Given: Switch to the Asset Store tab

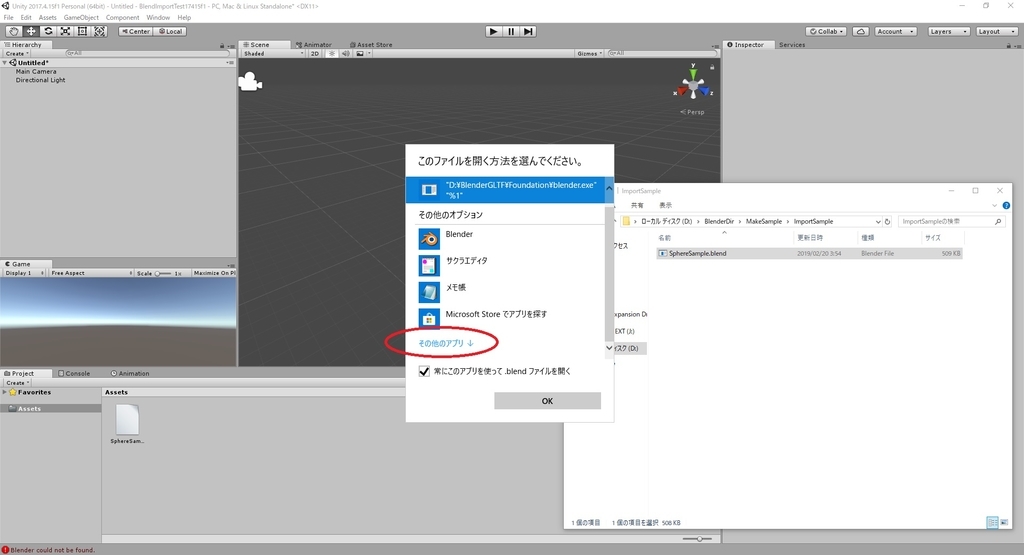Looking at the screenshot, I should (371, 45).
